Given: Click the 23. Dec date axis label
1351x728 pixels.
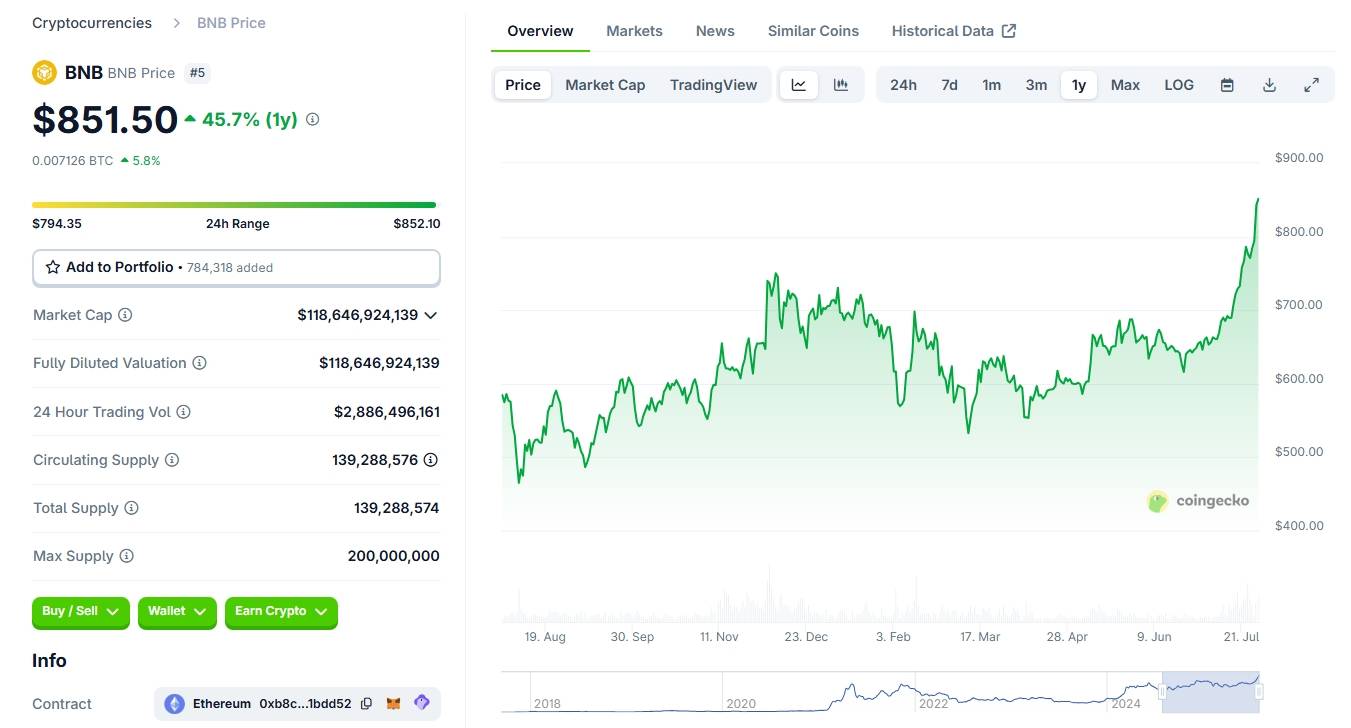Looking at the screenshot, I should click(806, 637).
